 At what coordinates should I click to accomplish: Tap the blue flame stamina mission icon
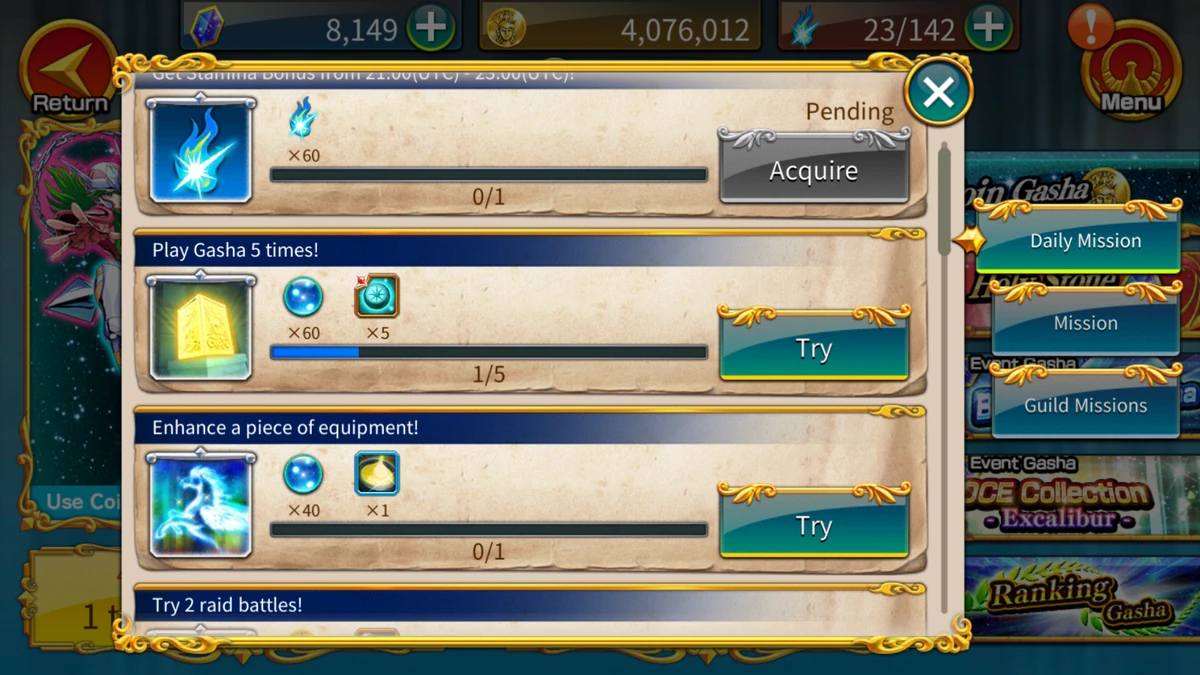click(x=200, y=150)
